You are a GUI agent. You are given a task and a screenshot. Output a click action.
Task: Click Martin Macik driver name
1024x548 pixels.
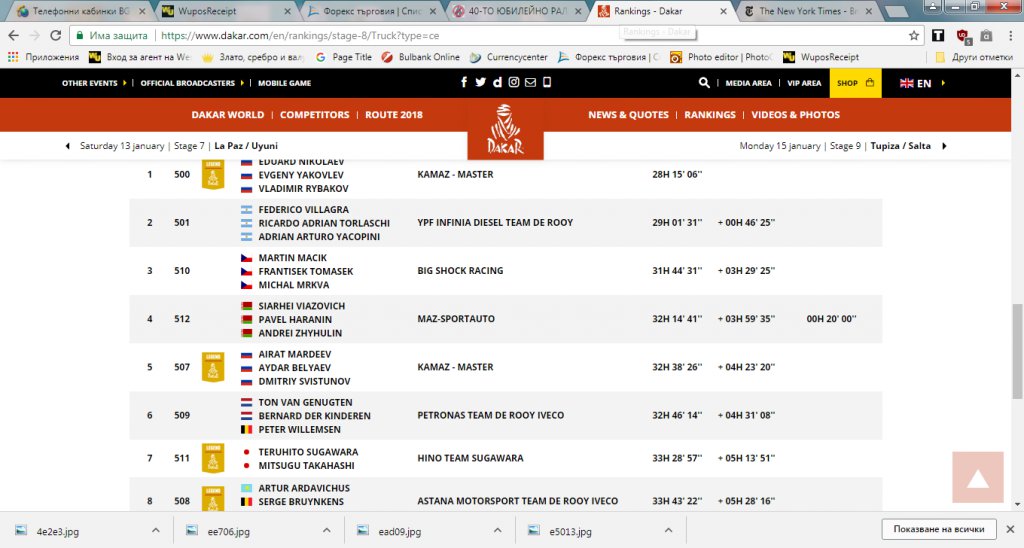point(293,258)
